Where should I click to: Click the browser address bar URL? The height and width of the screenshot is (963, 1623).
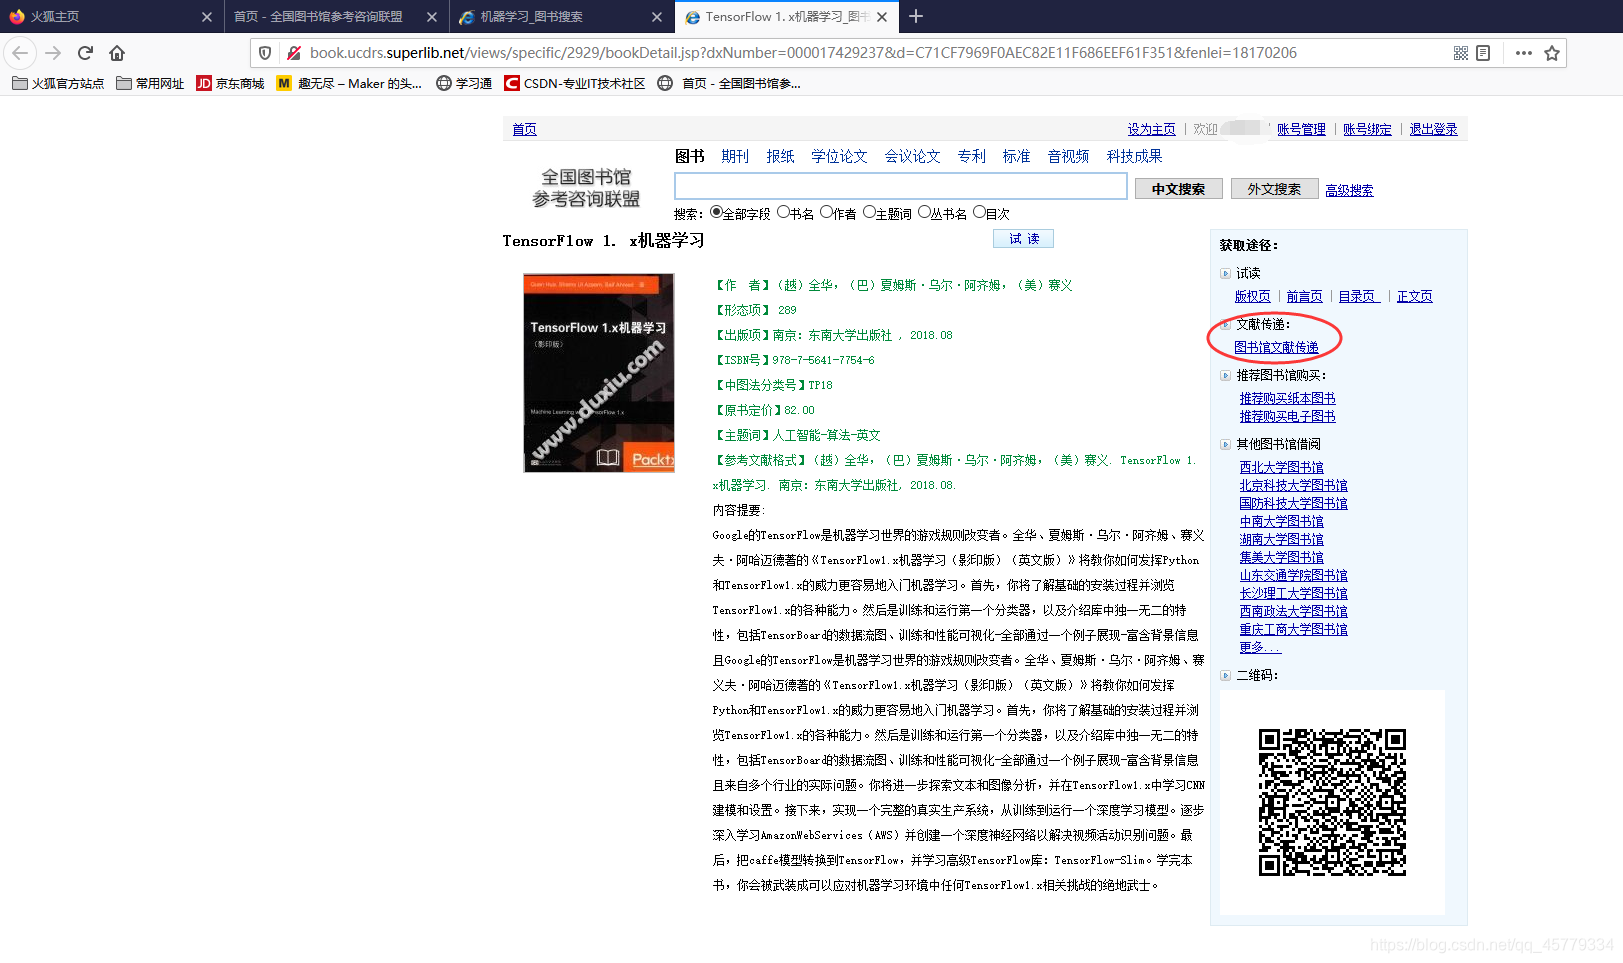point(803,53)
